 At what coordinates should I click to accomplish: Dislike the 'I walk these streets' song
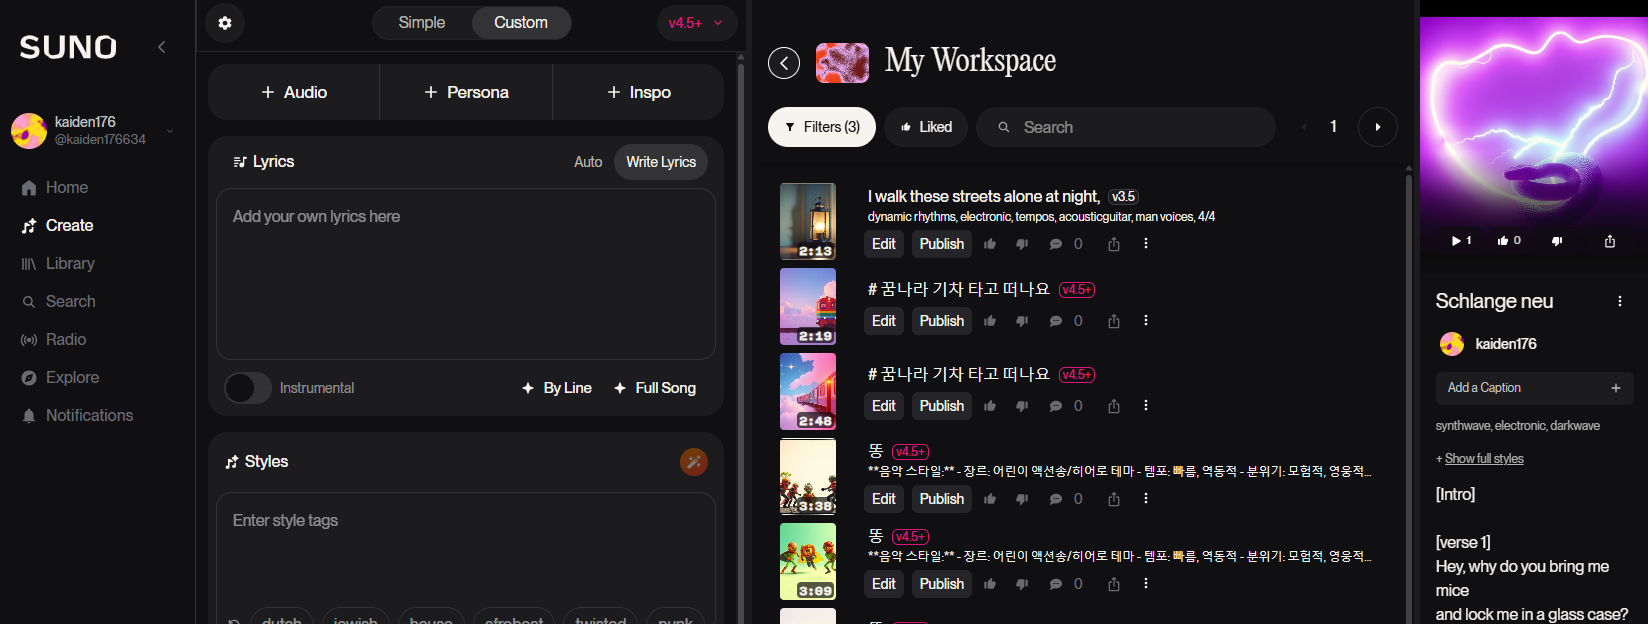(1022, 244)
